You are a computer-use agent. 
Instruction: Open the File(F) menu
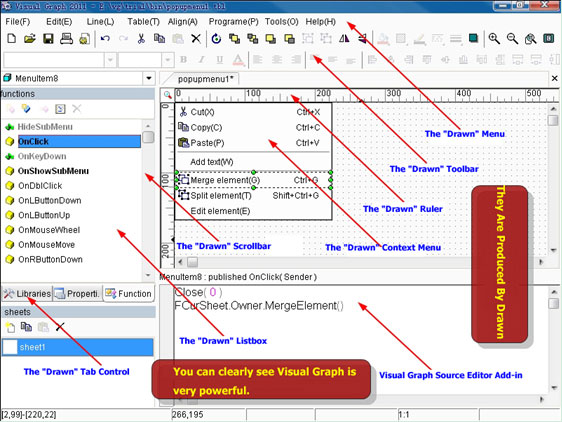tap(18, 22)
